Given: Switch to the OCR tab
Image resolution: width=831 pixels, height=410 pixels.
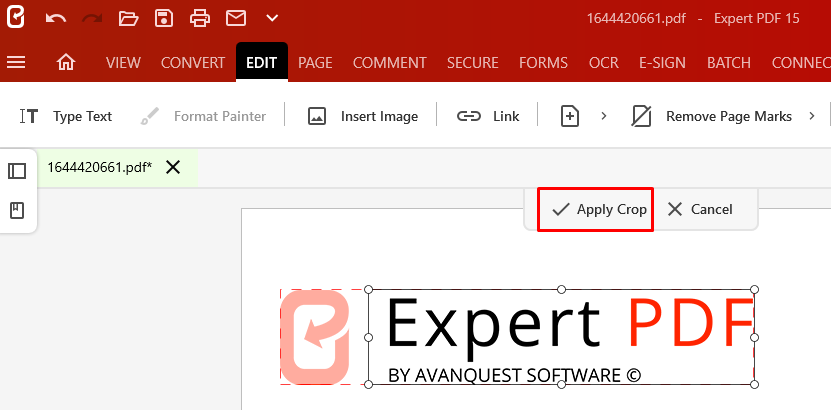Looking at the screenshot, I should [x=604, y=63].
